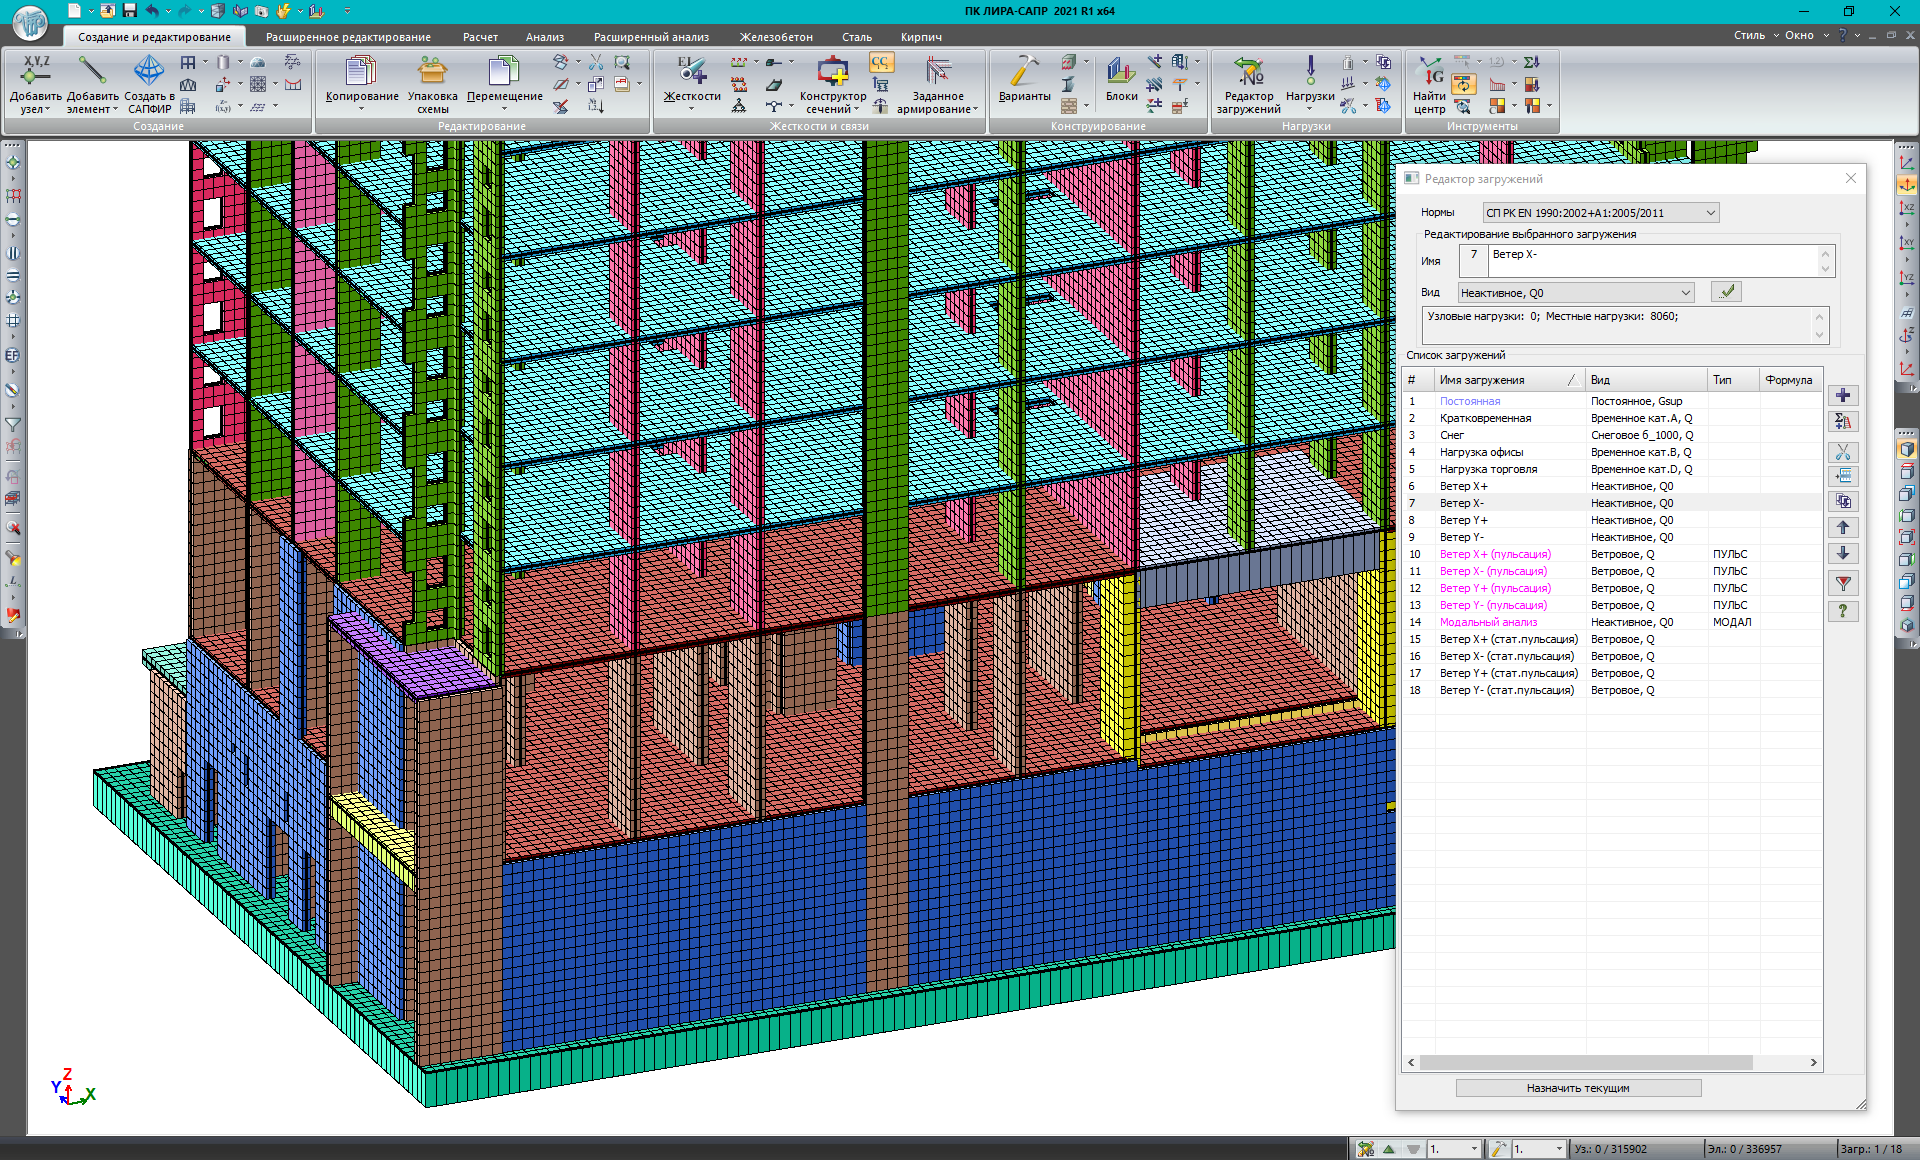Open the Нормы standards dropdown

1710,213
